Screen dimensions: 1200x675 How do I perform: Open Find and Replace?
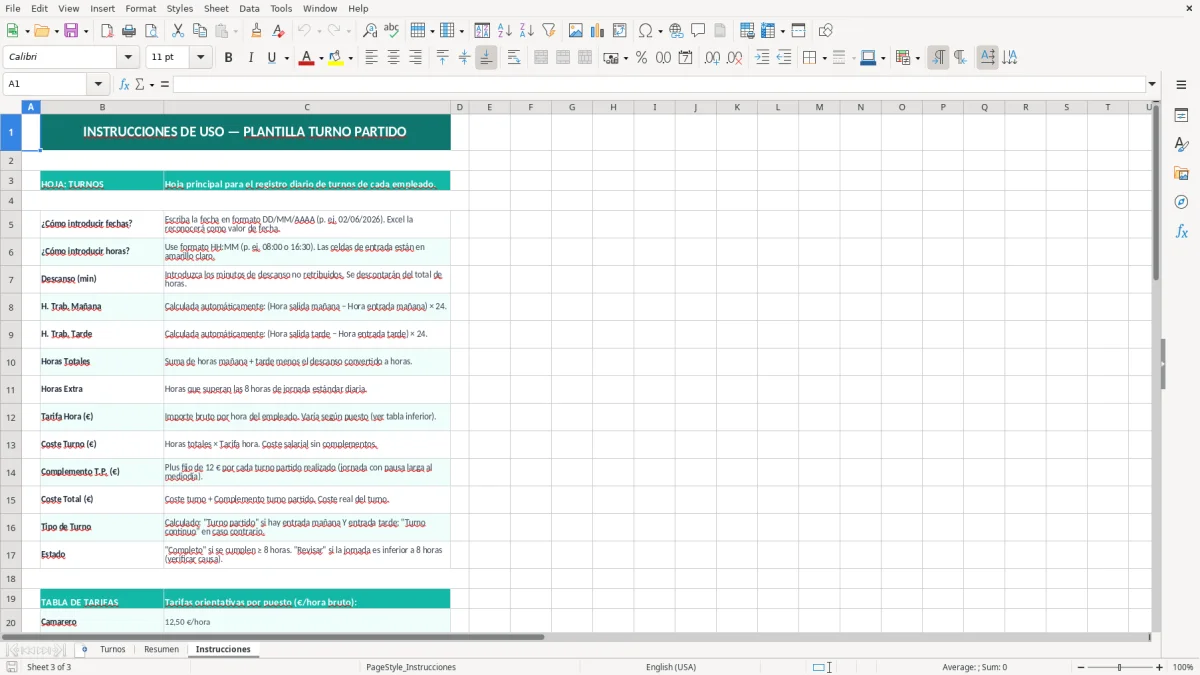(370, 31)
